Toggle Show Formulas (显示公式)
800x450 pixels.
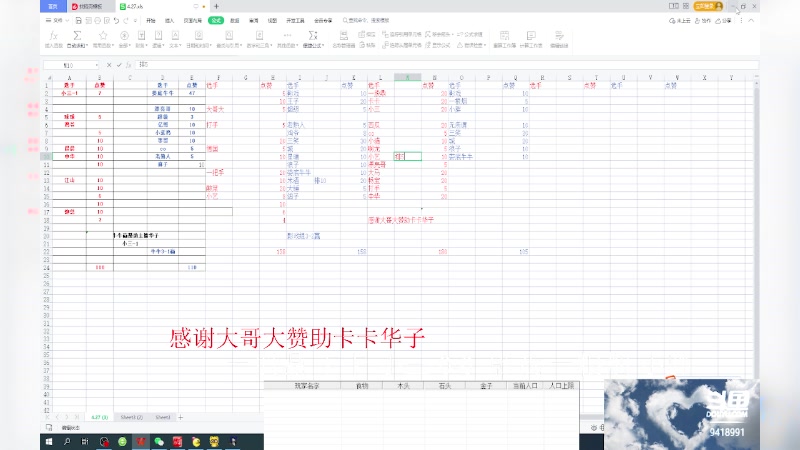tap(438, 45)
